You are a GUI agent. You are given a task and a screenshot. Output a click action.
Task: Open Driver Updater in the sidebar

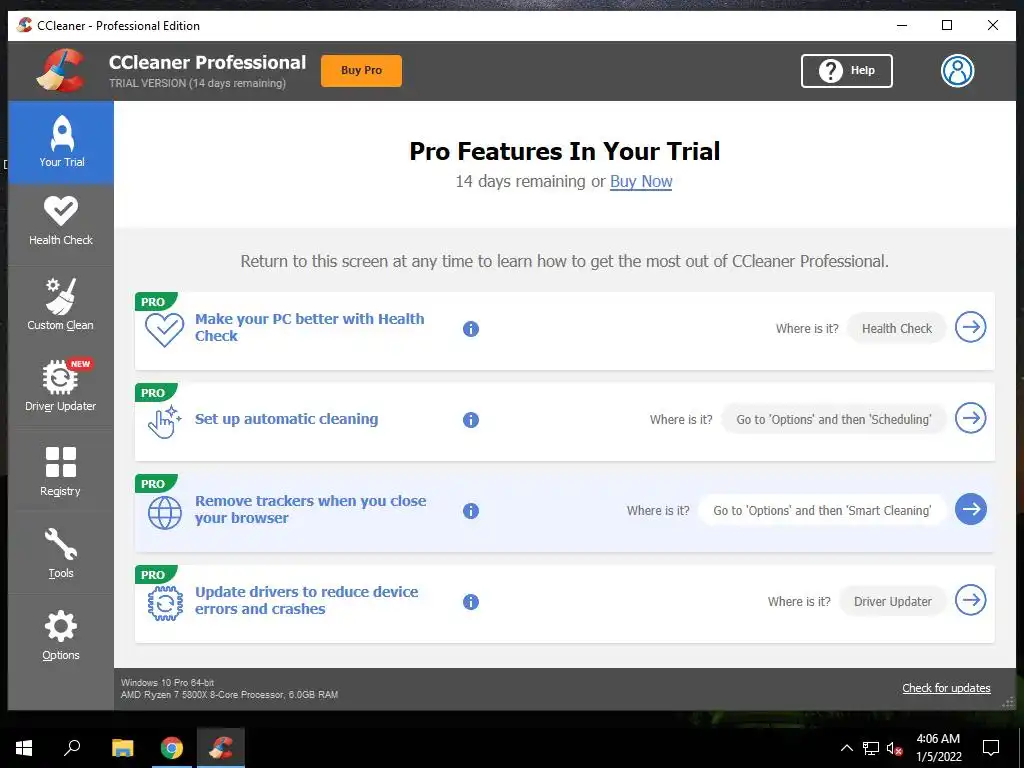[61, 387]
